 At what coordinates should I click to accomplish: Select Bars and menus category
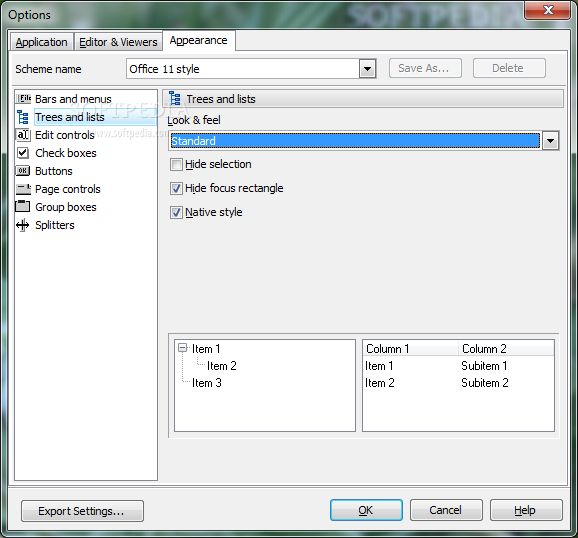pos(73,99)
